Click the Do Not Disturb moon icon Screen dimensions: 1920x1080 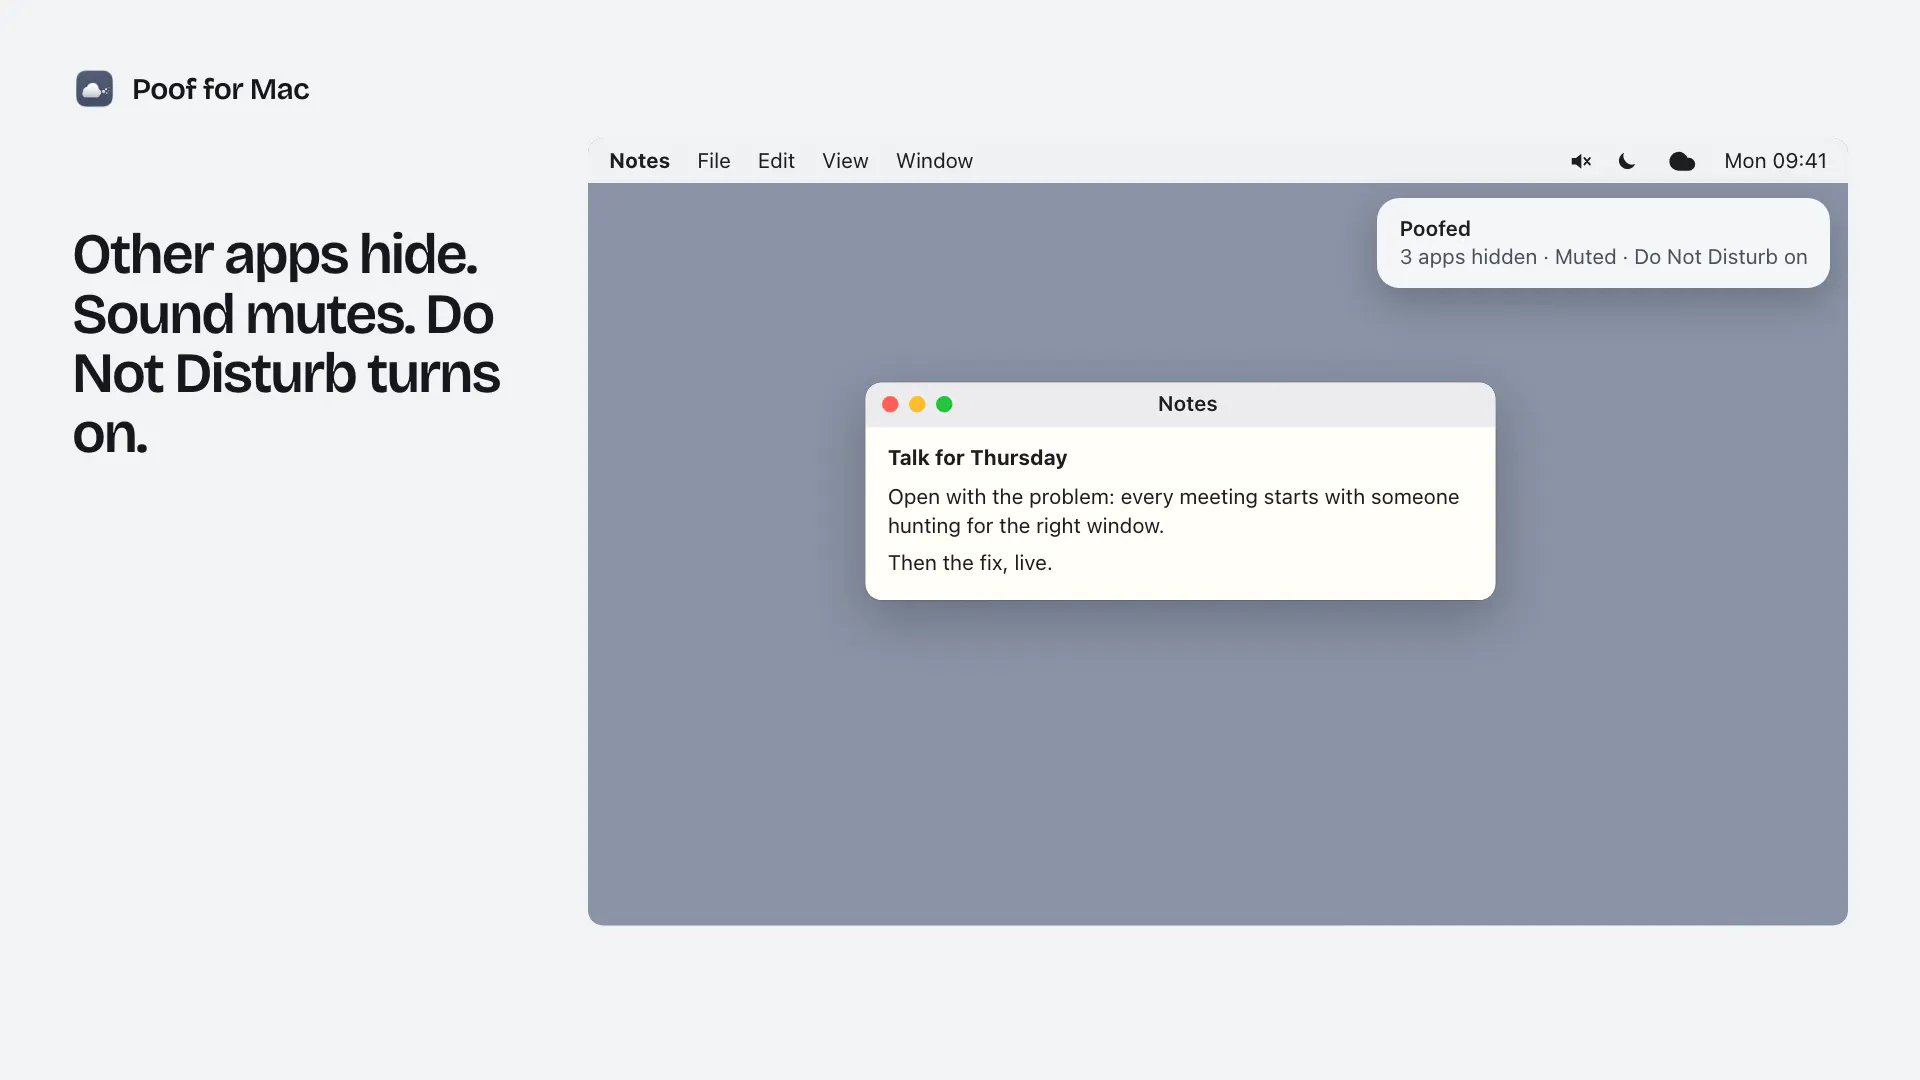1627,161
